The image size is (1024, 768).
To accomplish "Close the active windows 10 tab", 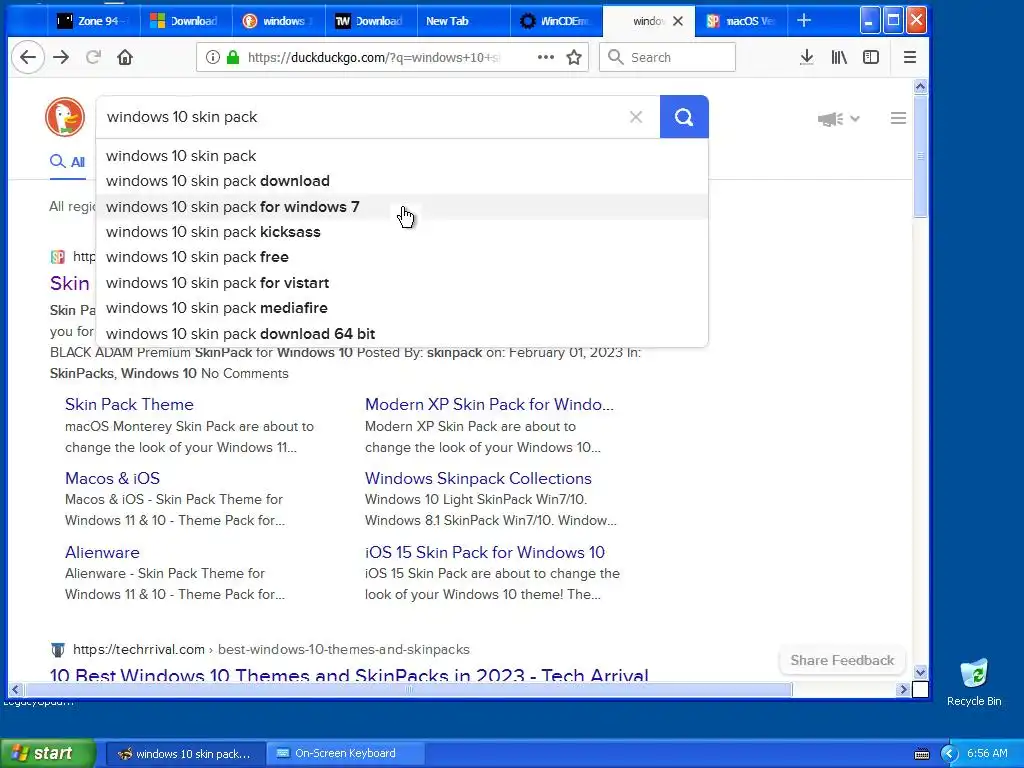I will pyautogui.click(x=678, y=21).
